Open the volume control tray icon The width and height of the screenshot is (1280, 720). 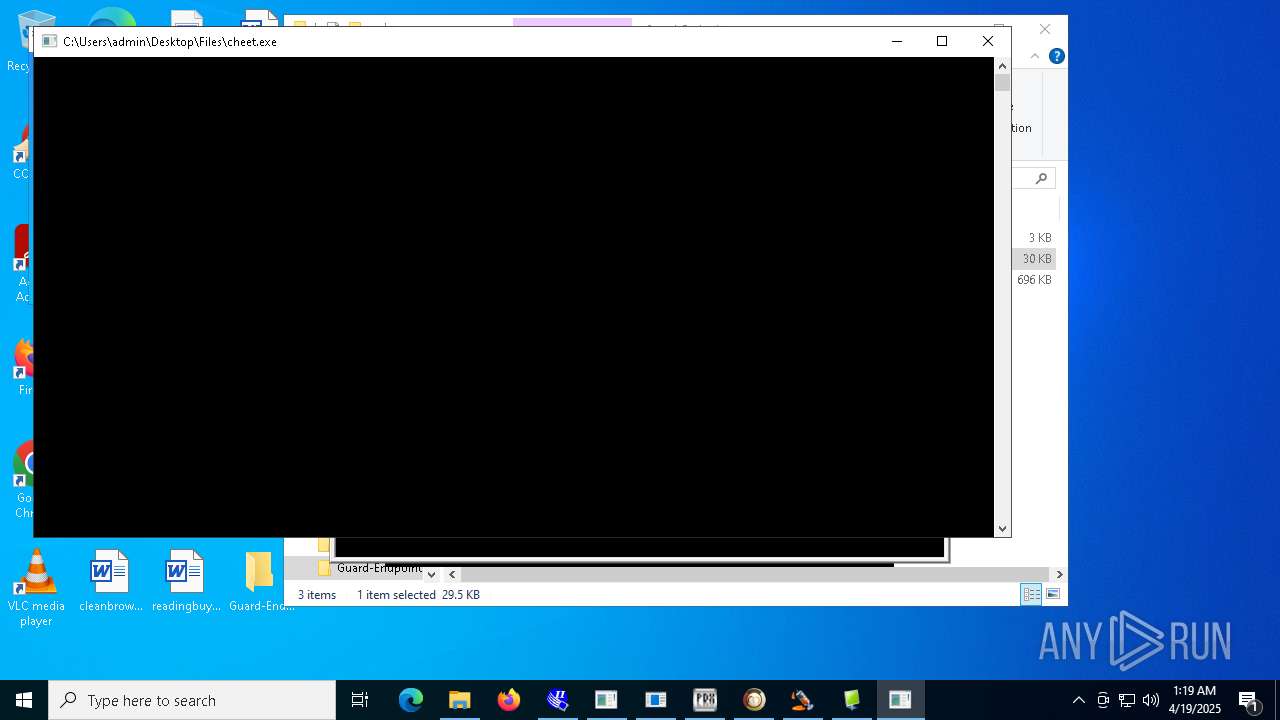click(x=1151, y=700)
